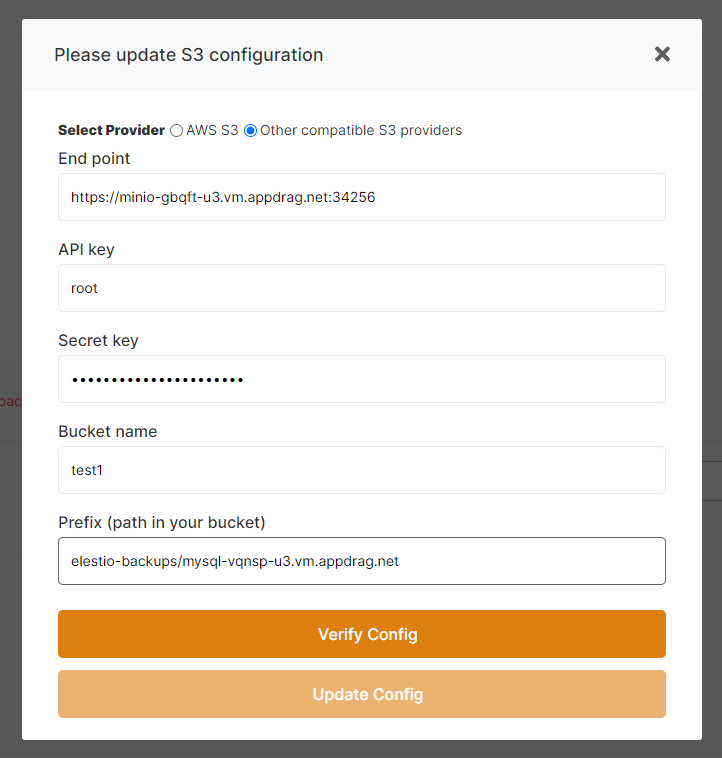Select the AWS S3 radio button

point(177,130)
